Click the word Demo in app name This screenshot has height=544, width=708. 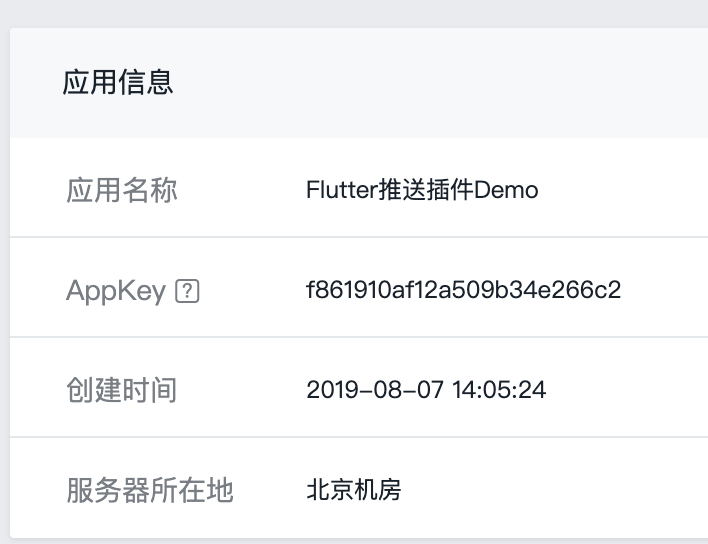tap(506, 190)
